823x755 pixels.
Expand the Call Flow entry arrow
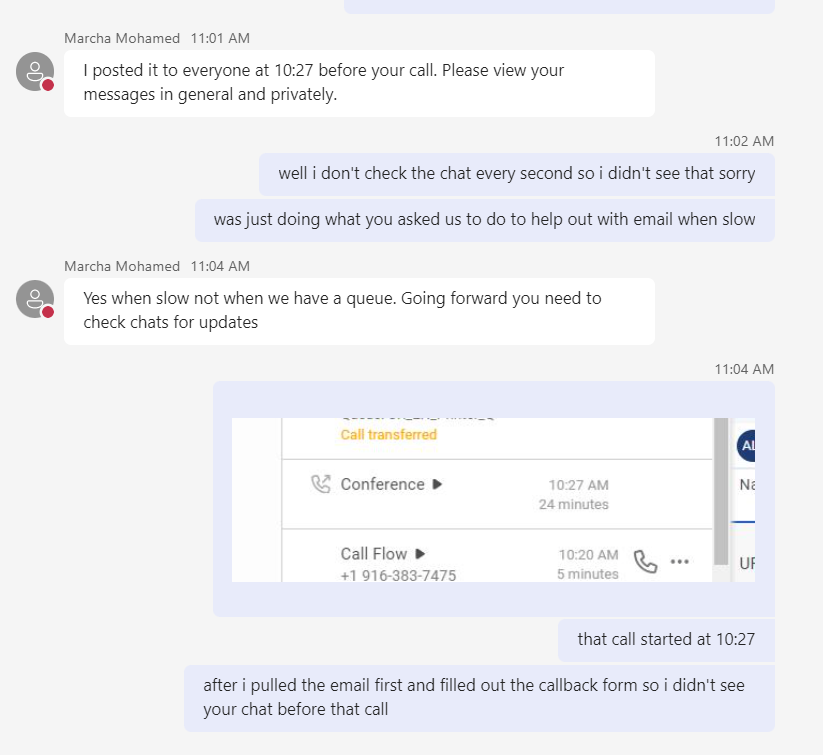pyautogui.click(x=420, y=553)
